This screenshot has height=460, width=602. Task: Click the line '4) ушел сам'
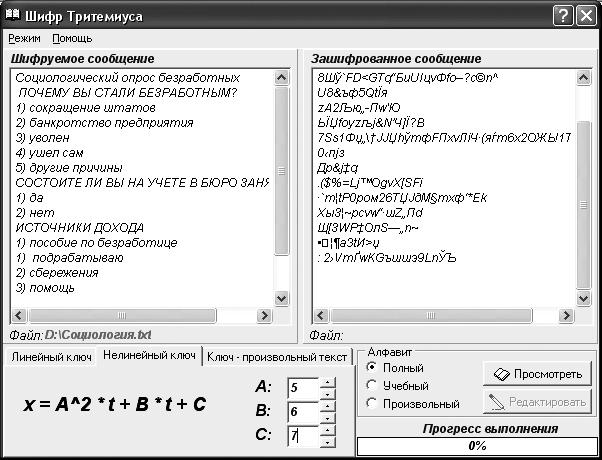(x=49, y=153)
